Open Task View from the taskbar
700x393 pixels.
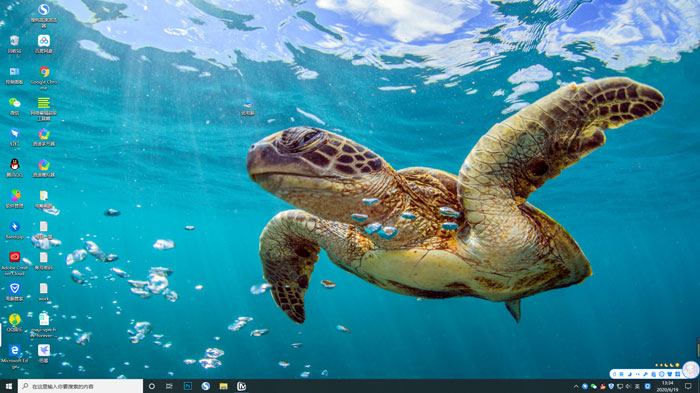tap(169, 386)
